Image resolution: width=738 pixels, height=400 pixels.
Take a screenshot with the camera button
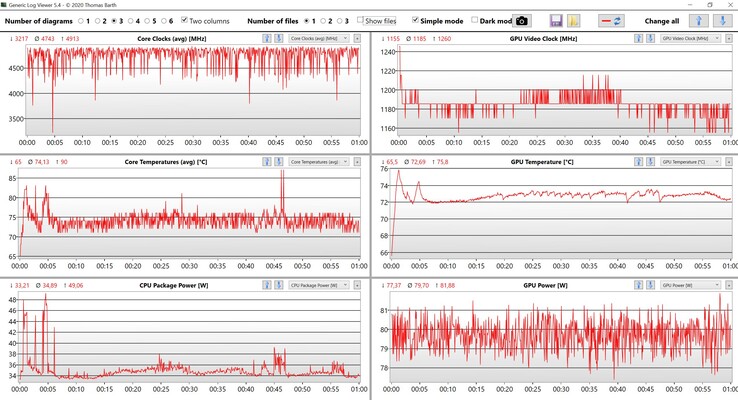point(521,21)
